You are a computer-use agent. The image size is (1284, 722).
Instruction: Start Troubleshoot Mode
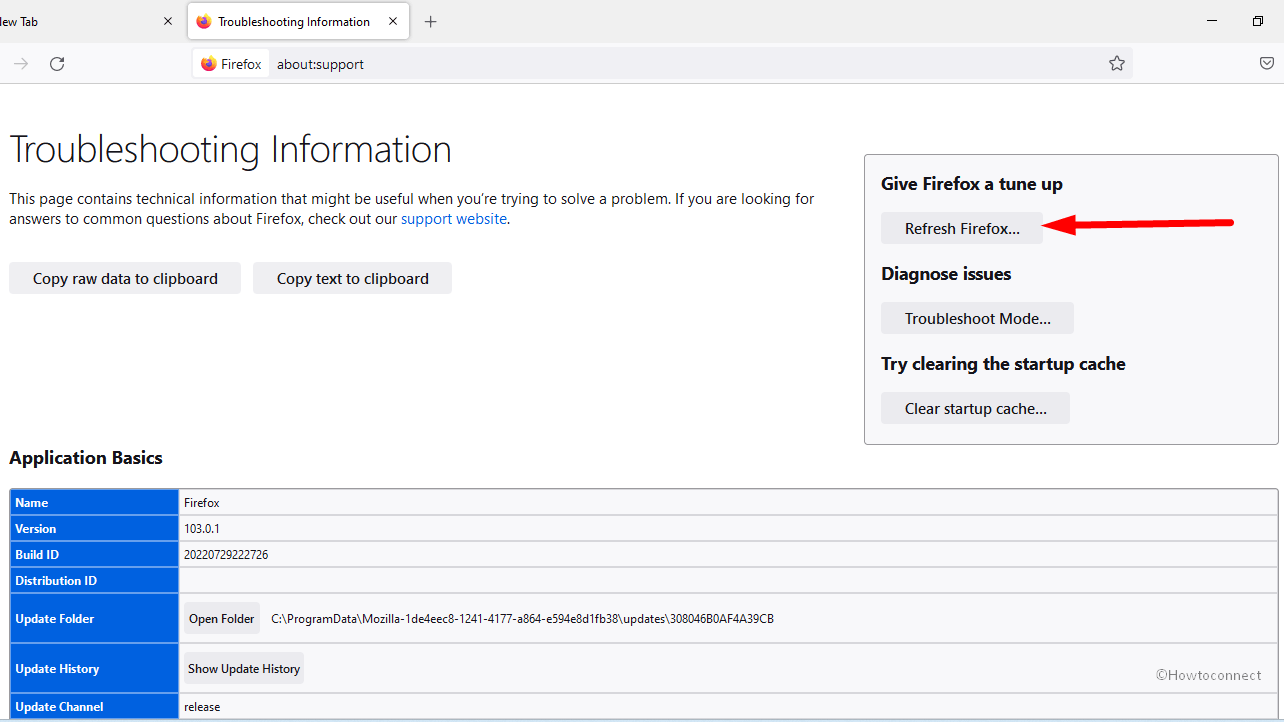tap(977, 318)
